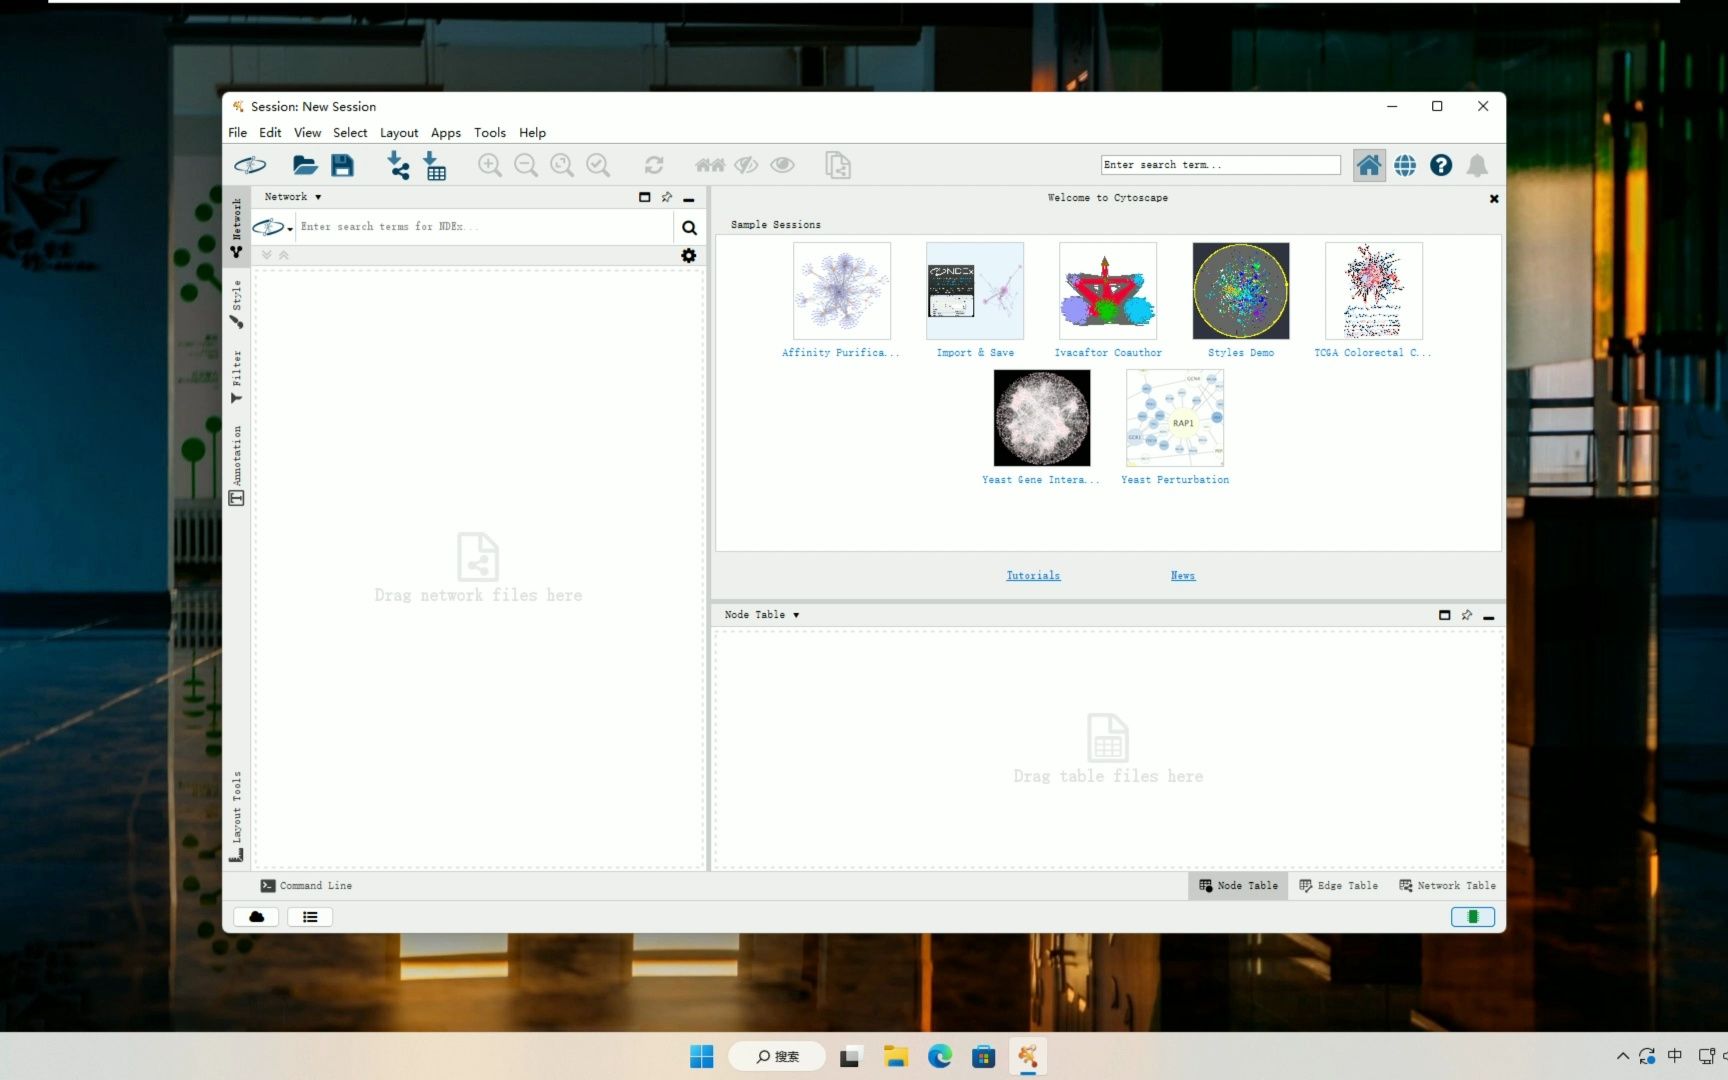Open the File menu

click(x=238, y=132)
